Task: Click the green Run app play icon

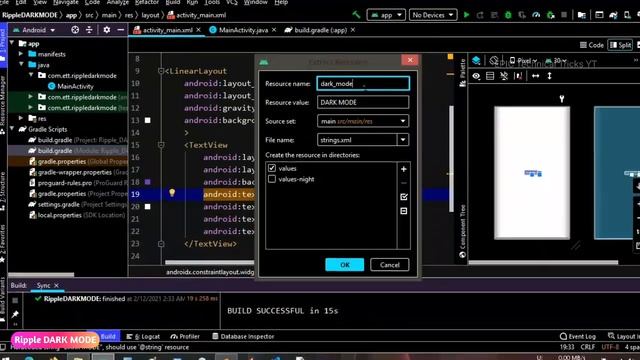Action: click(x=467, y=15)
